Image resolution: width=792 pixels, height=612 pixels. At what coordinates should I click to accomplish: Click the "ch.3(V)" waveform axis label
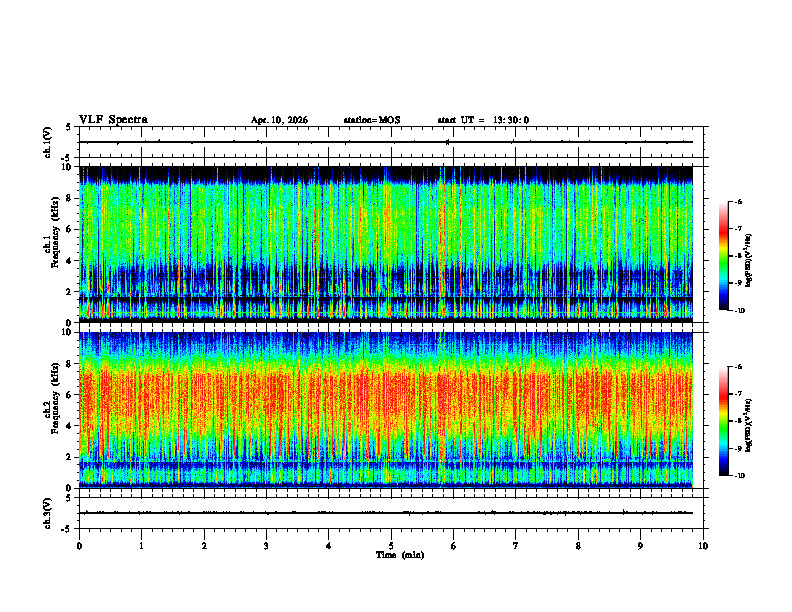(x=48, y=513)
